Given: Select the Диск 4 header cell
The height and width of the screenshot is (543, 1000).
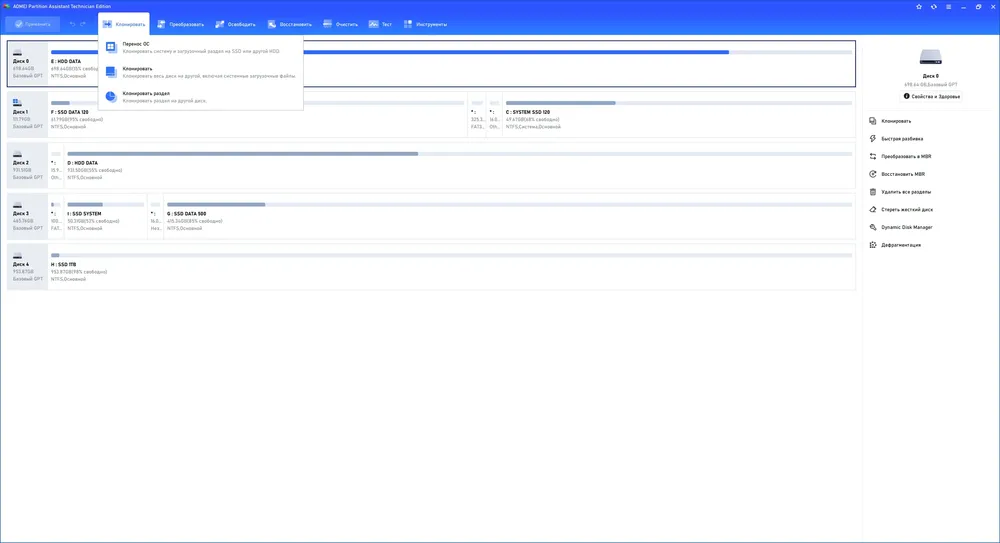Looking at the screenshot, I should coord(27,267).
